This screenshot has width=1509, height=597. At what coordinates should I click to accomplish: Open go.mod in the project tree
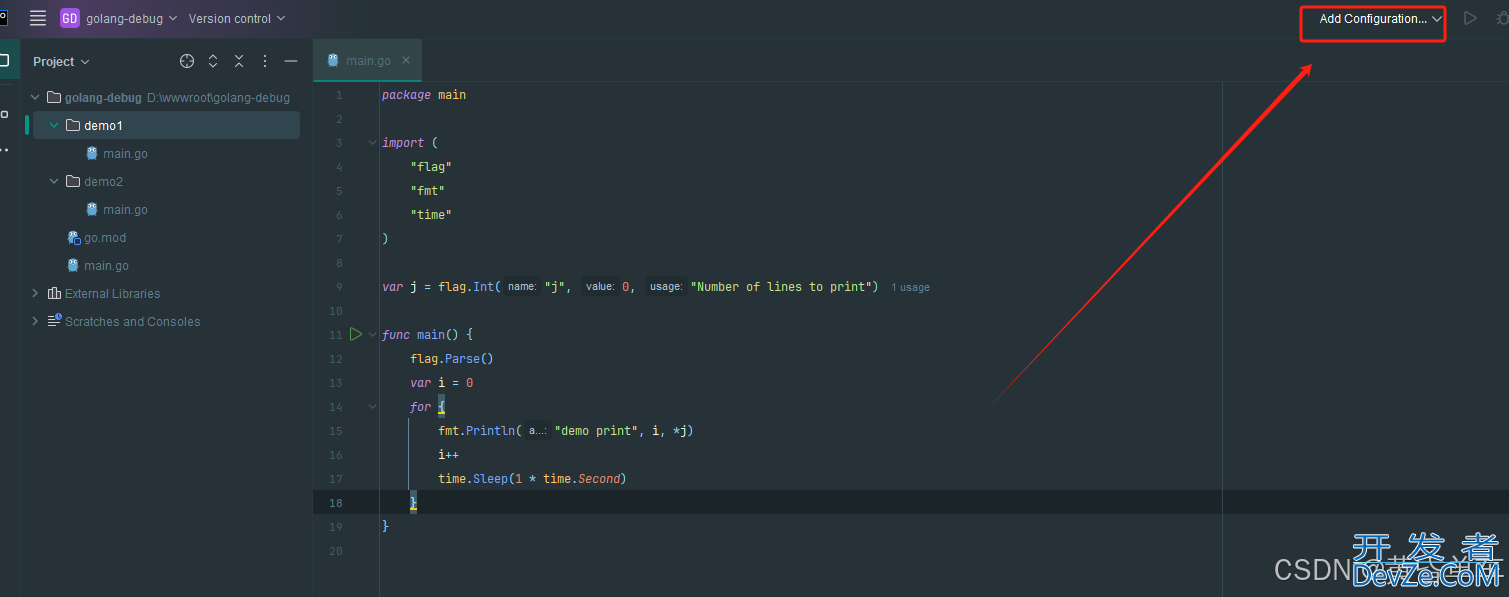click(104, 238)
